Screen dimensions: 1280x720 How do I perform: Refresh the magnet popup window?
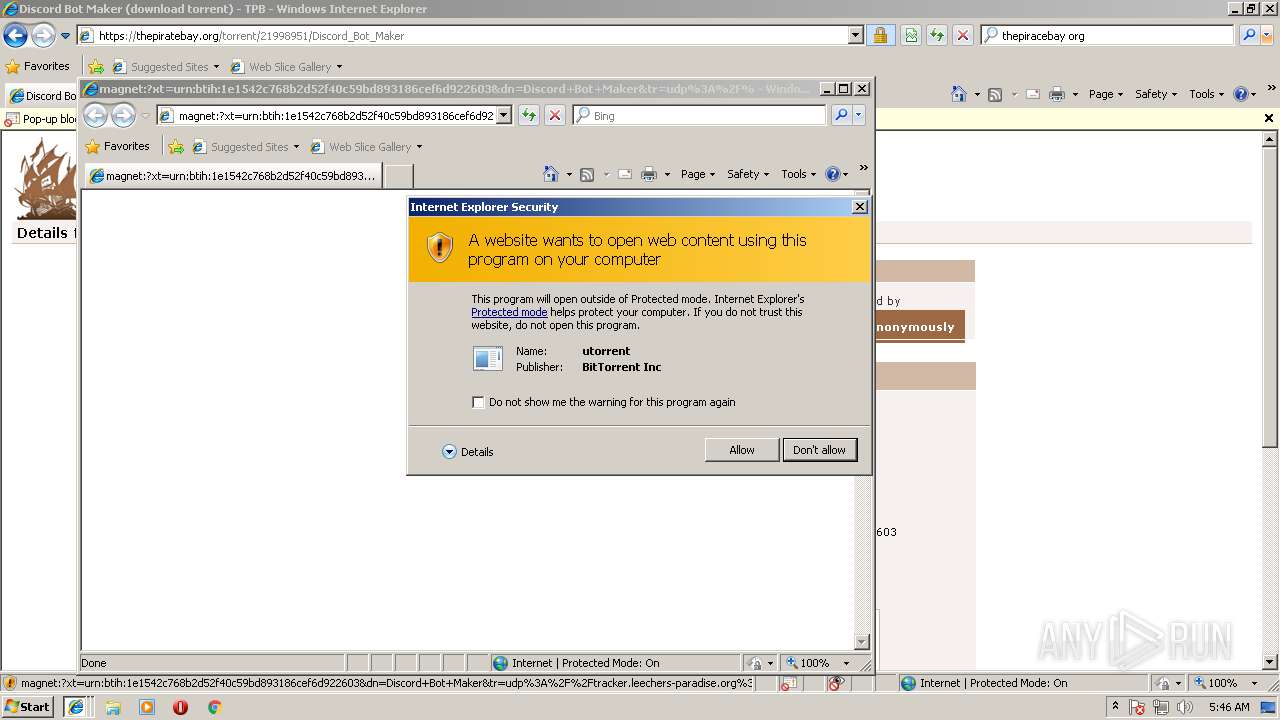tap(529, 116)
